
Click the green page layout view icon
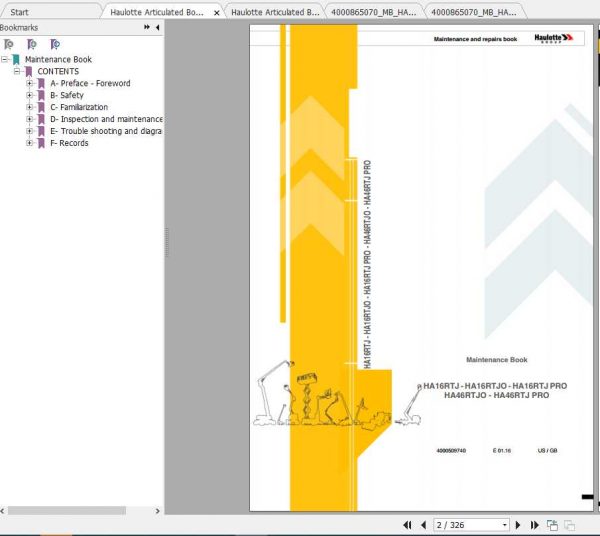pos(552,525)
